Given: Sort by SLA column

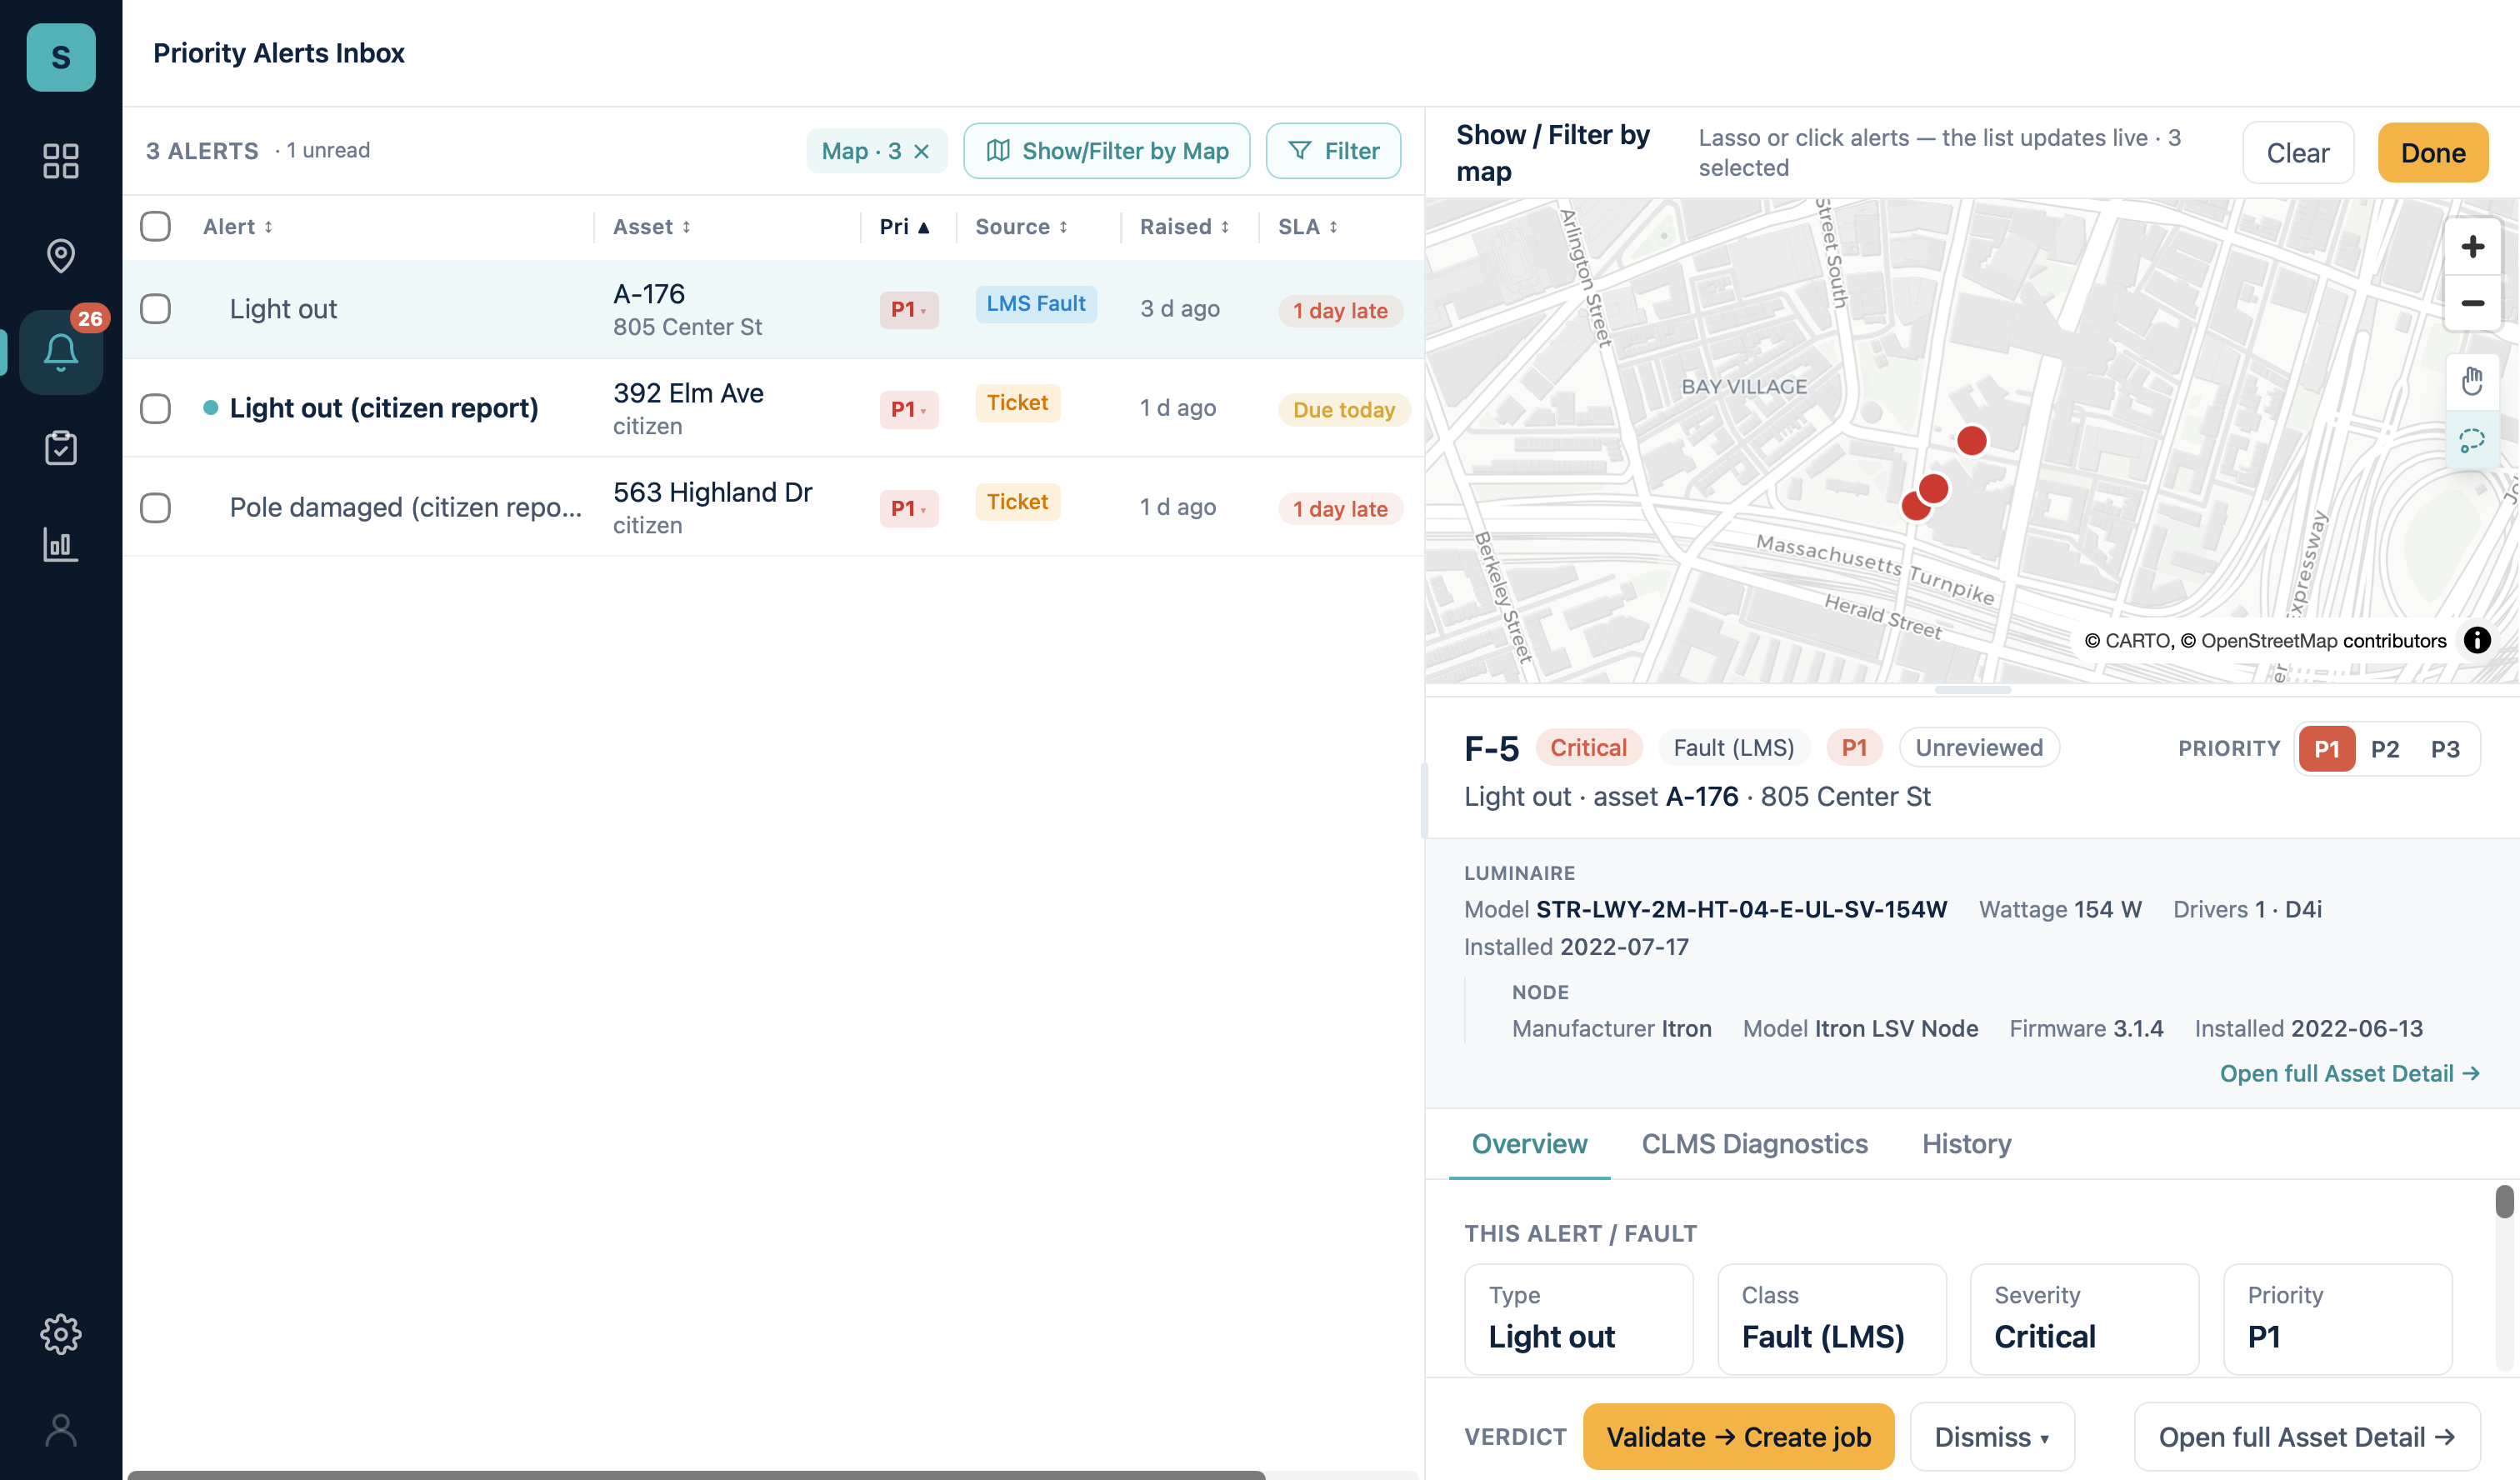Looking at the screenshot, I should coord(1308,227).
